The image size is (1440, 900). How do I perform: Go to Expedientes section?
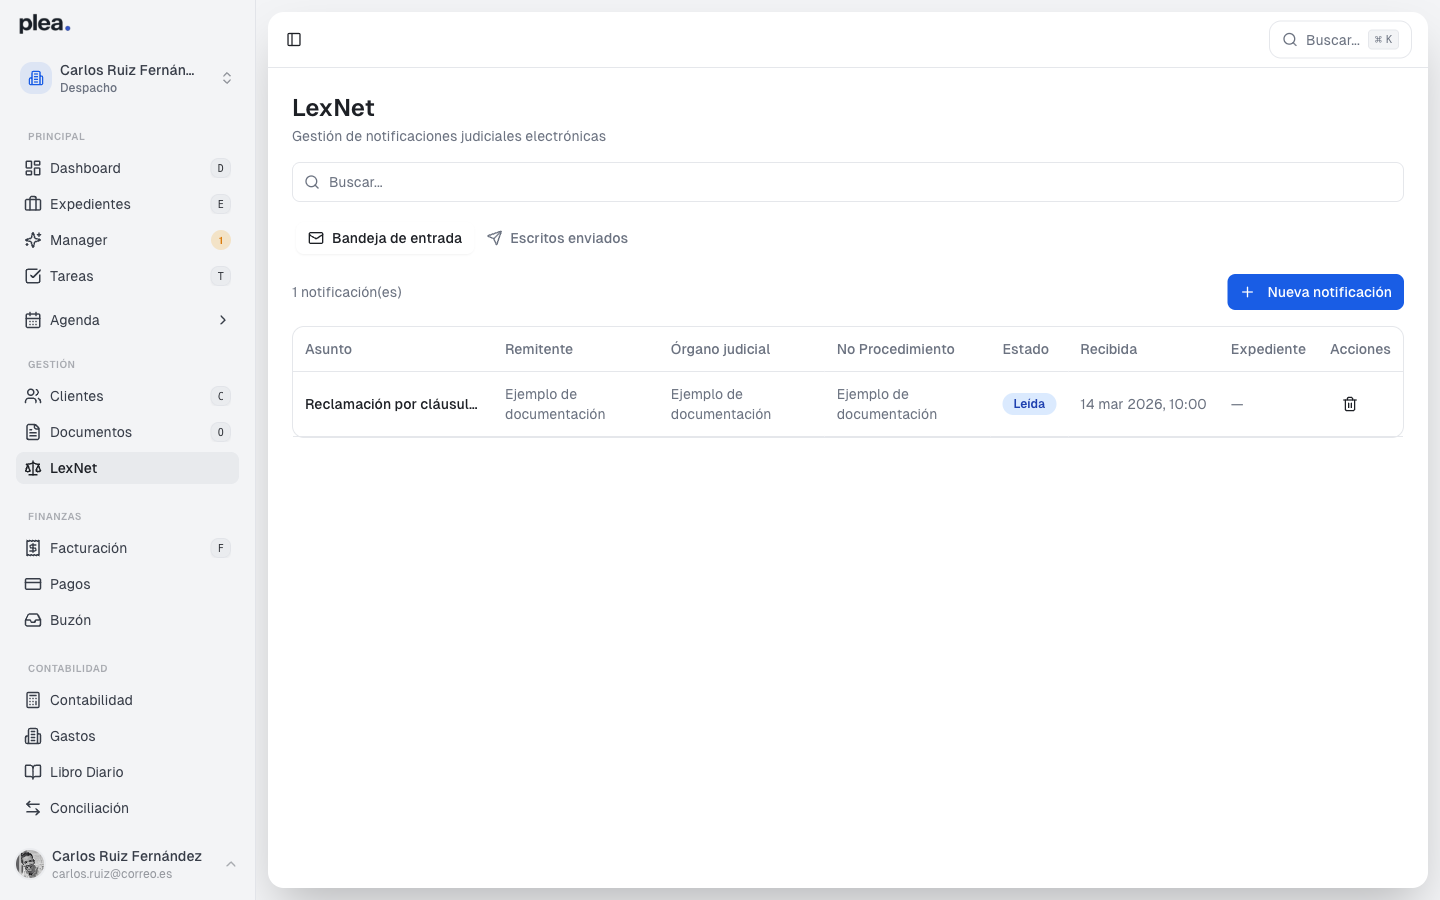(127, 204)
